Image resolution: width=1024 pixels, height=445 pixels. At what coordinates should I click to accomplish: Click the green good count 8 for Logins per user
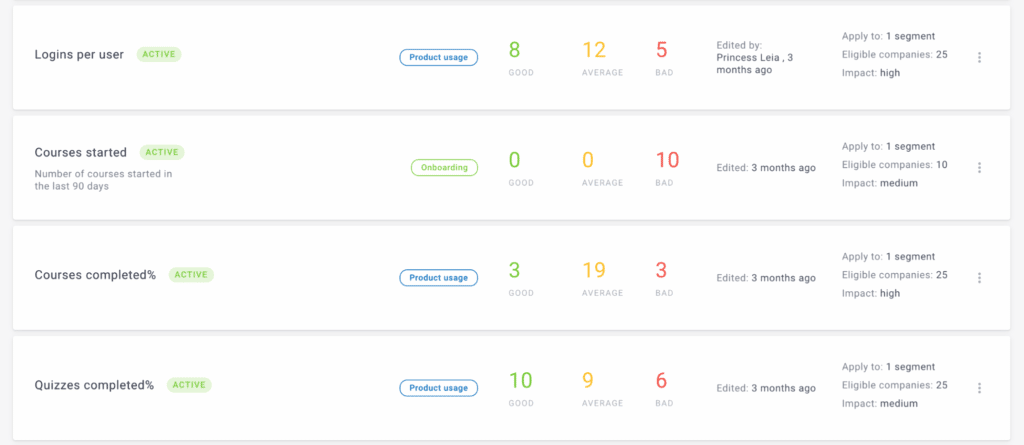pos(515,50)
